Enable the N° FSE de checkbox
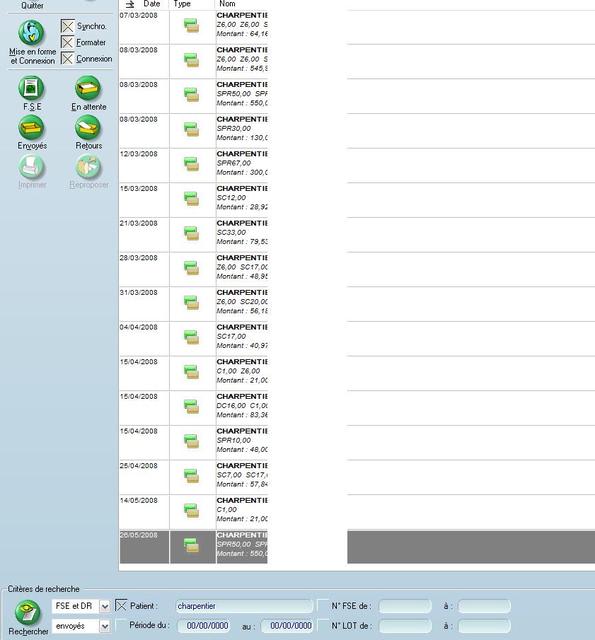595x640 pixels. [323, 606]
